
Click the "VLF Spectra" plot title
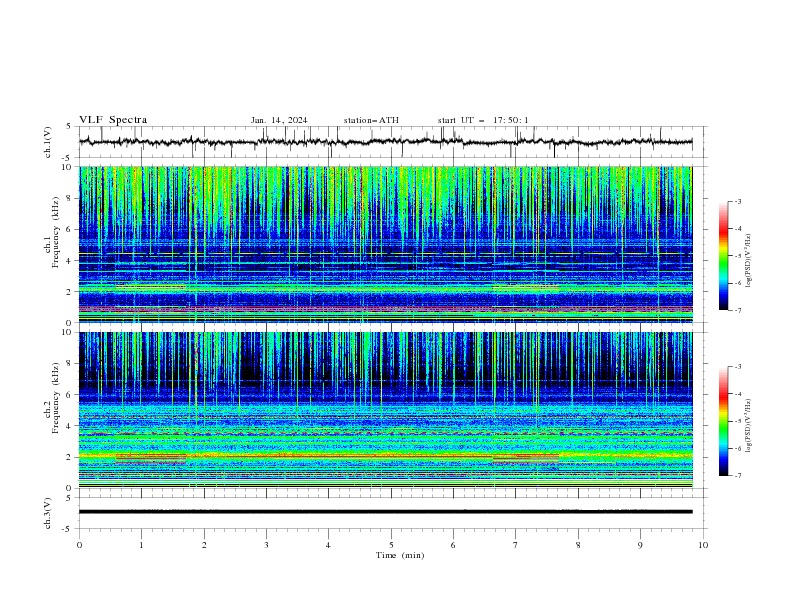pyautogui.click(x=113, y=120)
